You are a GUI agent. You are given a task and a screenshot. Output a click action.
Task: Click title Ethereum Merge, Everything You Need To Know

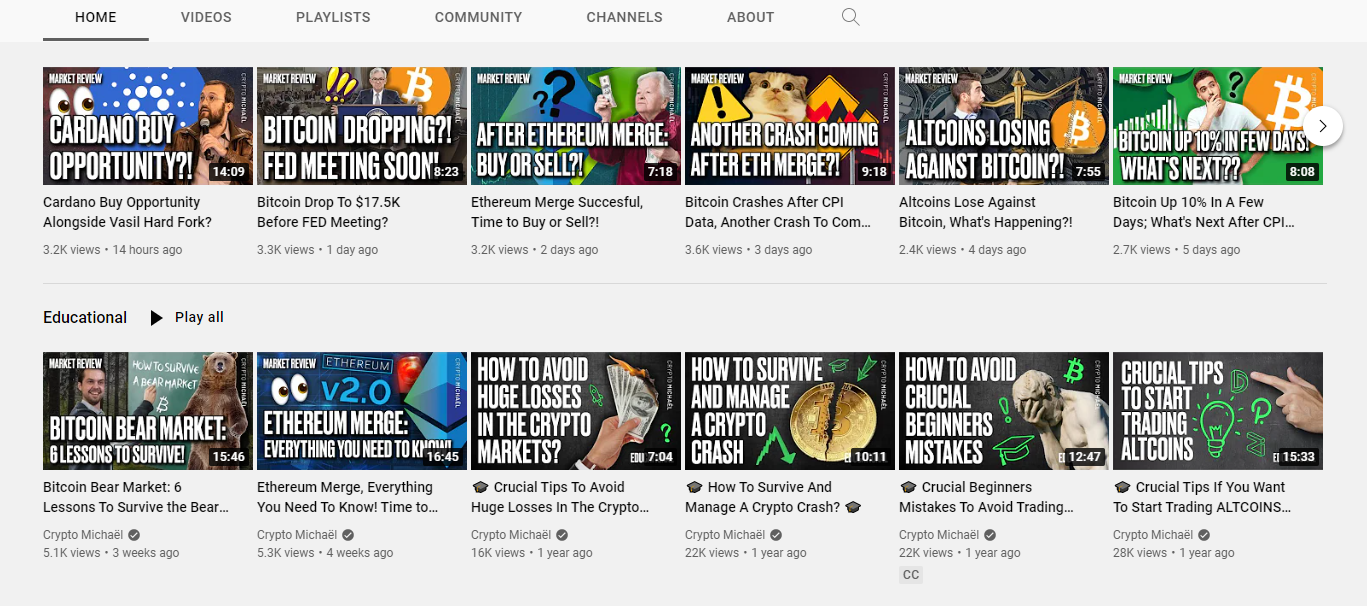[348, 497]
